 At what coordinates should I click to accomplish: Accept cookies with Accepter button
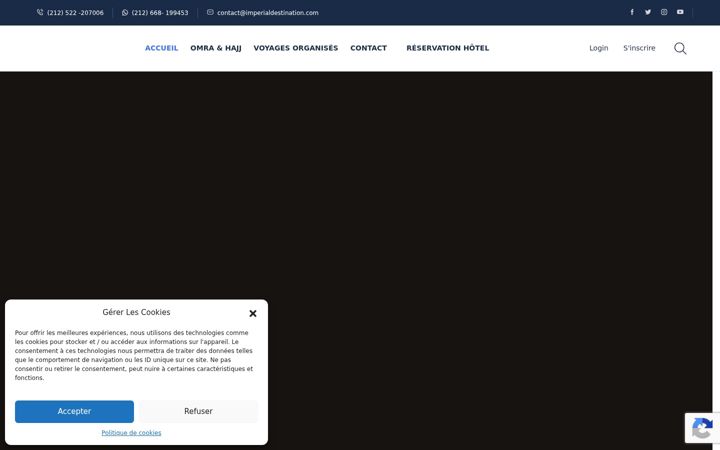pyautogui.click(x=74, y=411)
